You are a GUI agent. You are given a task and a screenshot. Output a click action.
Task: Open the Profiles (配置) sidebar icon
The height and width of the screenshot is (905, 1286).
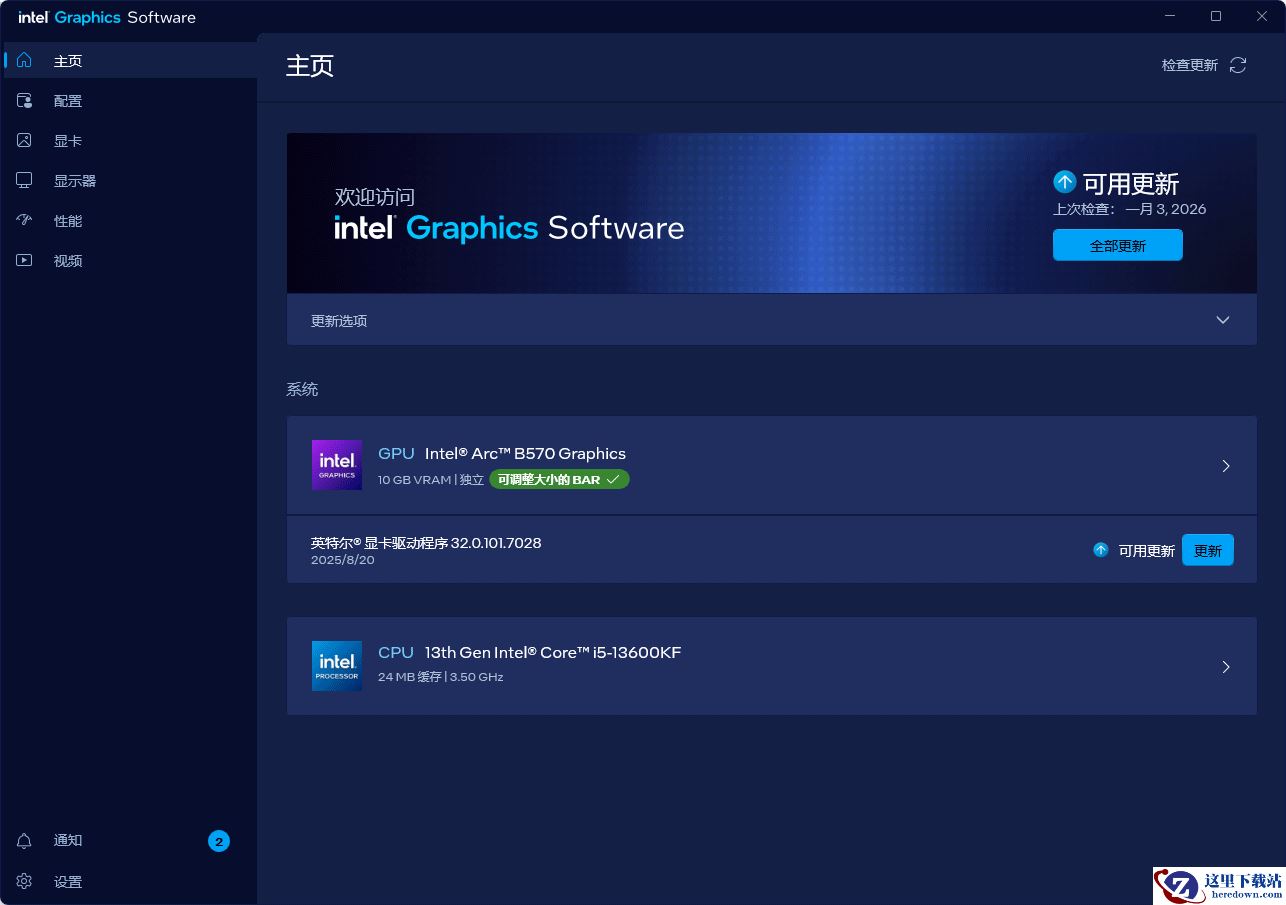point(24,101)
